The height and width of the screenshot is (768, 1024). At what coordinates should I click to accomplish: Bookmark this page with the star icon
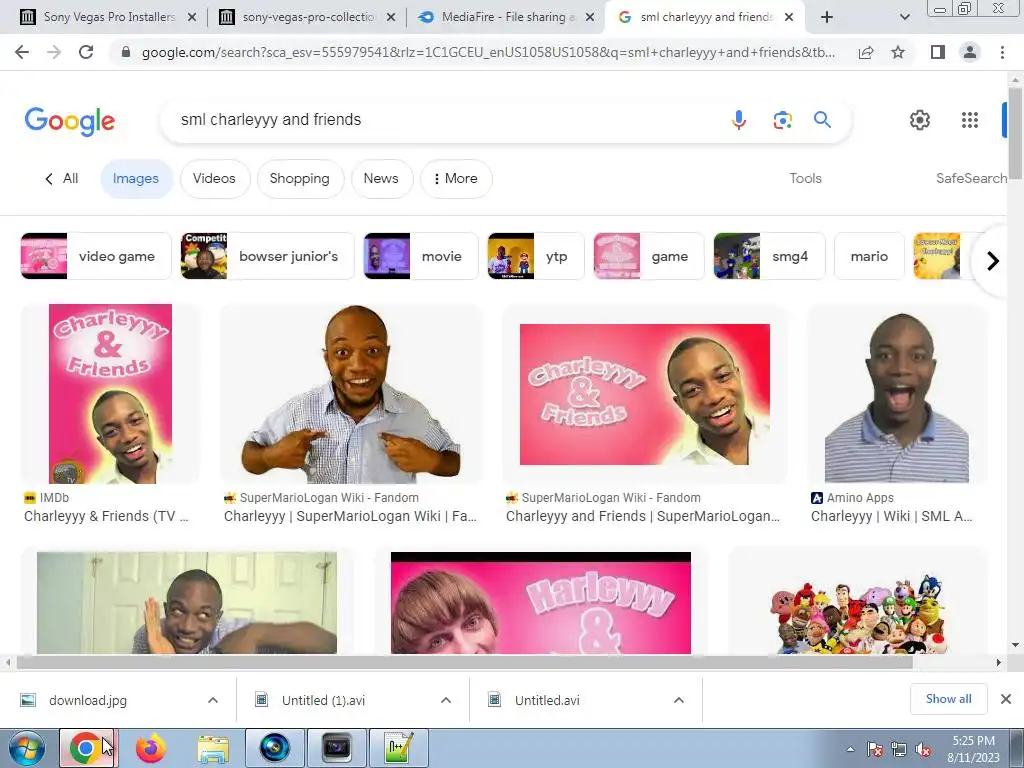tap(898, 52)
